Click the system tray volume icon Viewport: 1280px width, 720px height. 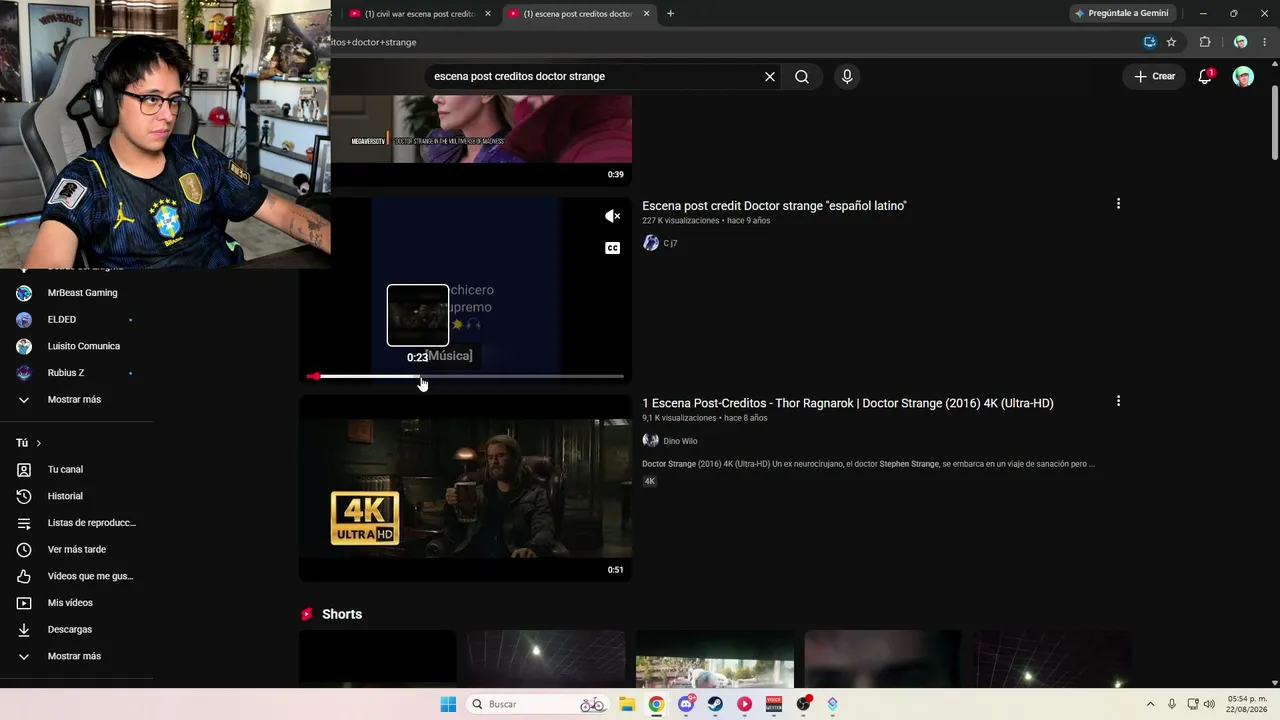click(x=1209, y=704)
